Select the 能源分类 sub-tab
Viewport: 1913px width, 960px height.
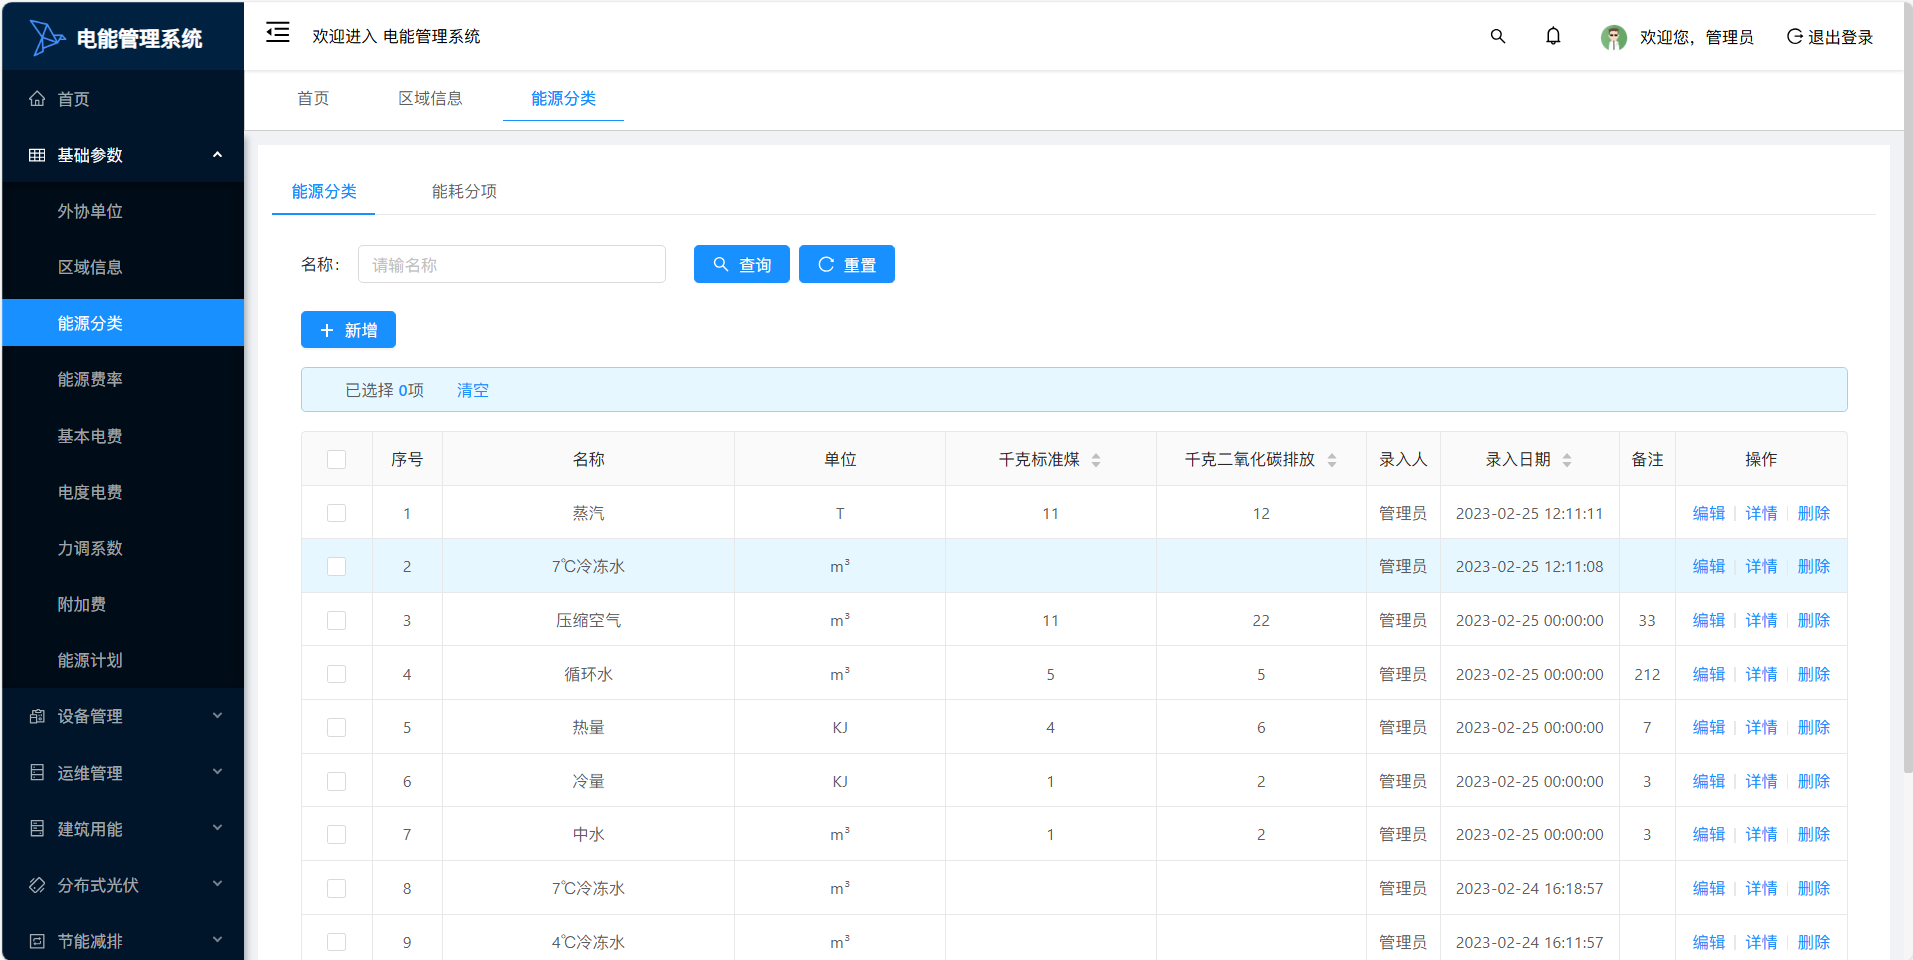click(324, 191)
